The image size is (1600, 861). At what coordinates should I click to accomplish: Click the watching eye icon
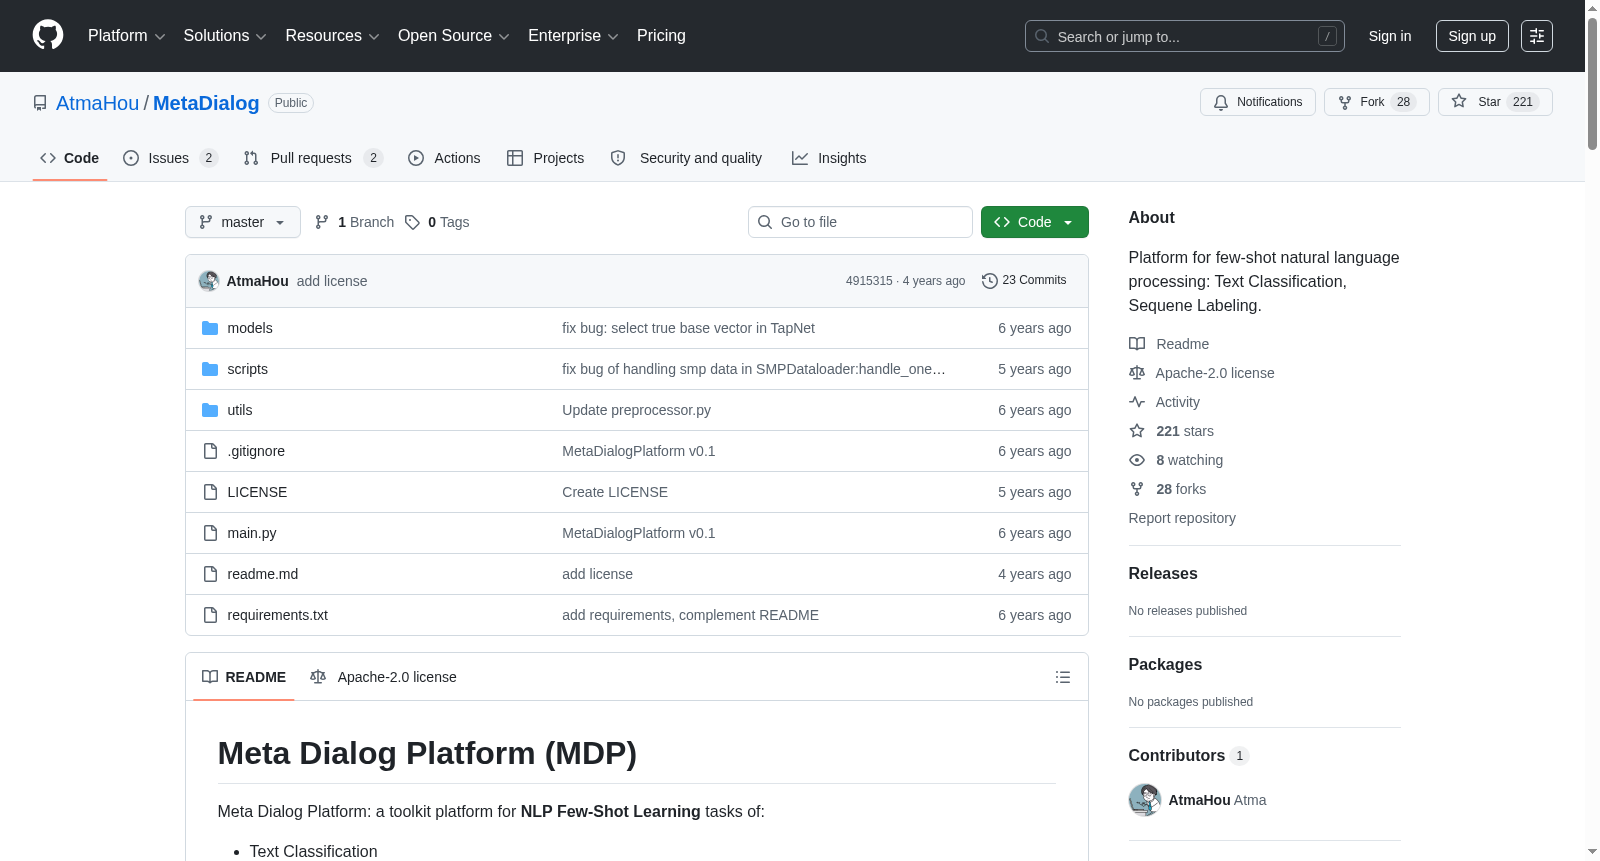(1137, 460)
